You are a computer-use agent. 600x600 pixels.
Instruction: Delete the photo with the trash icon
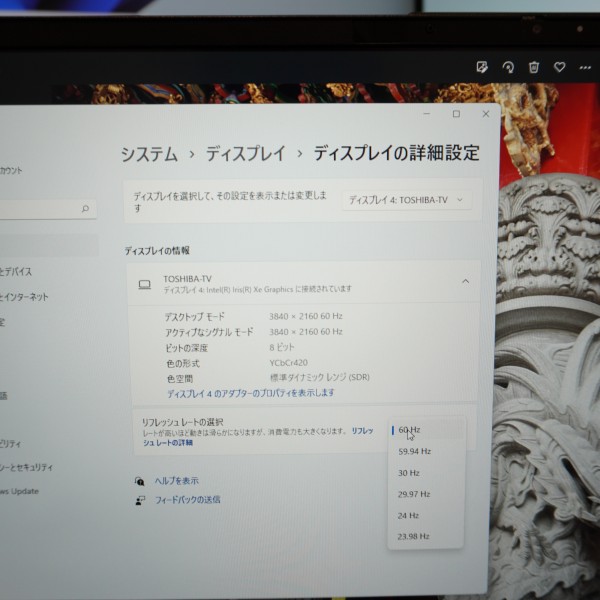[534, 67]
